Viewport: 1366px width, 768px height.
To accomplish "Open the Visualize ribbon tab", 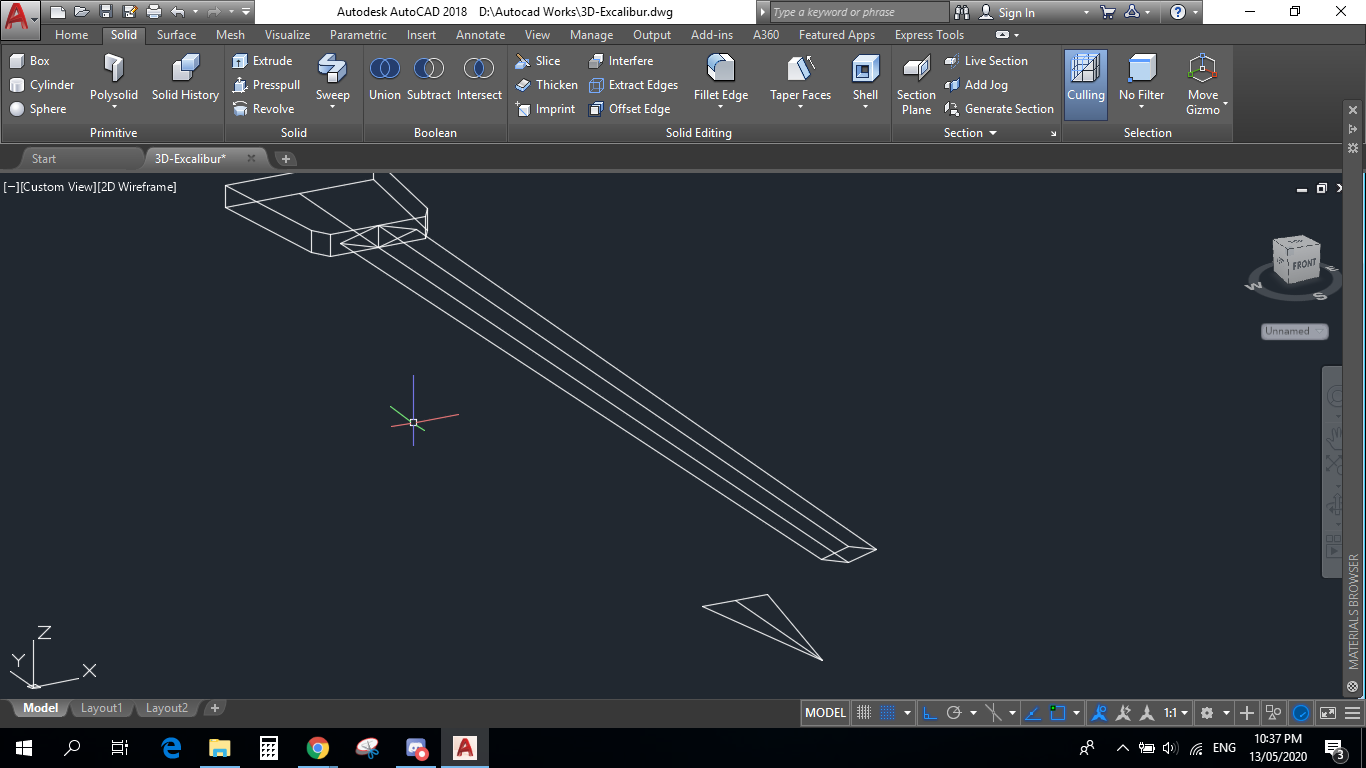I will (x=287, y=35).
